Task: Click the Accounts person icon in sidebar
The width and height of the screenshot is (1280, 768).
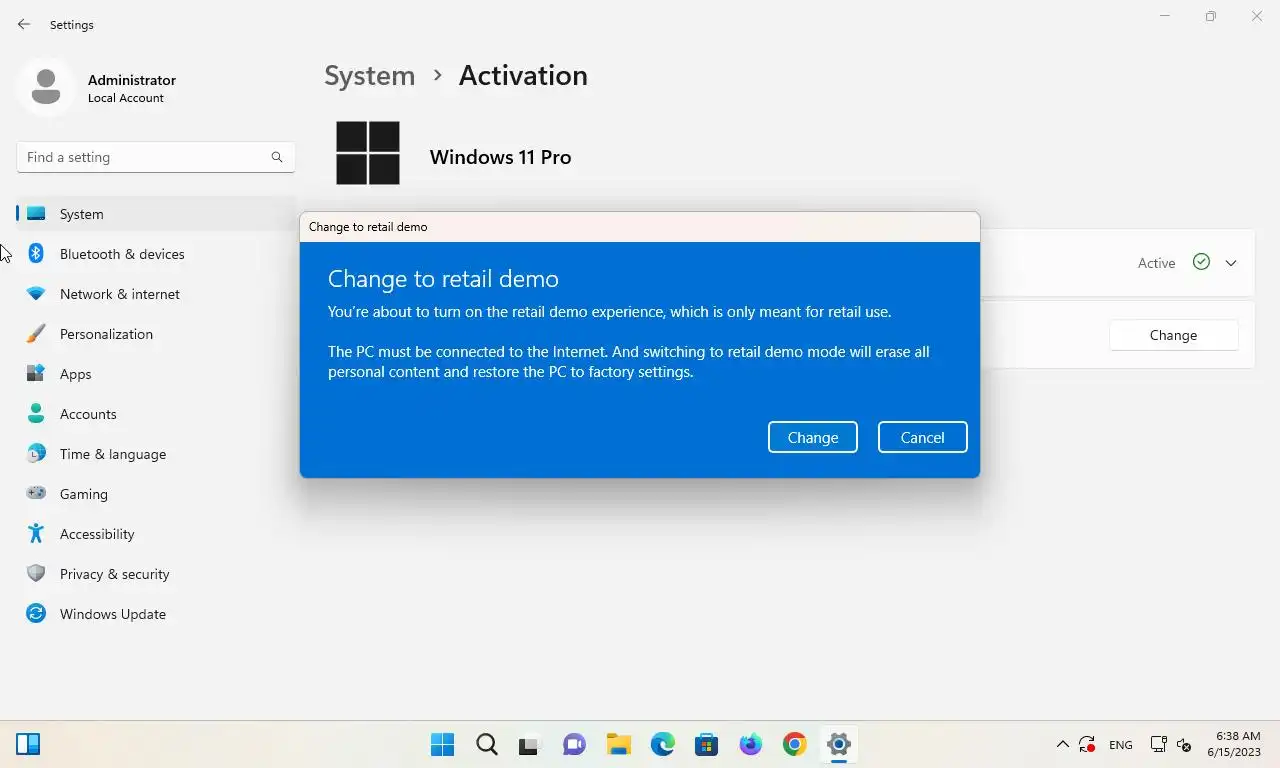Action: 36,413
